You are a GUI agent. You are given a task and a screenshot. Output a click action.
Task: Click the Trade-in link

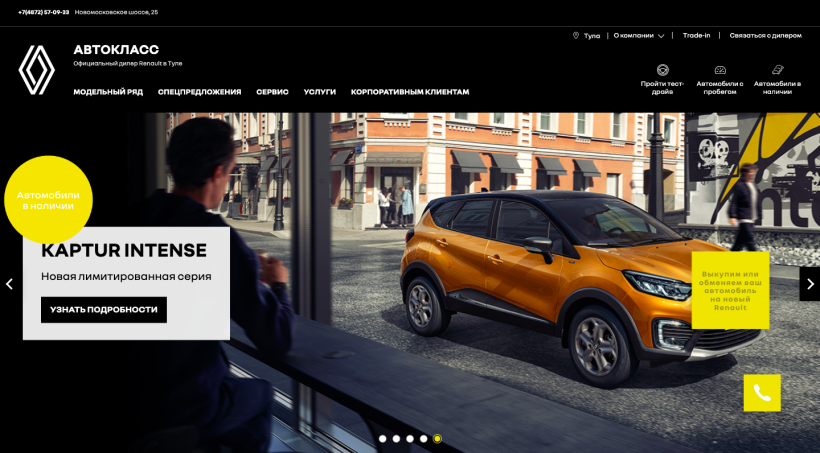point(697,36)
